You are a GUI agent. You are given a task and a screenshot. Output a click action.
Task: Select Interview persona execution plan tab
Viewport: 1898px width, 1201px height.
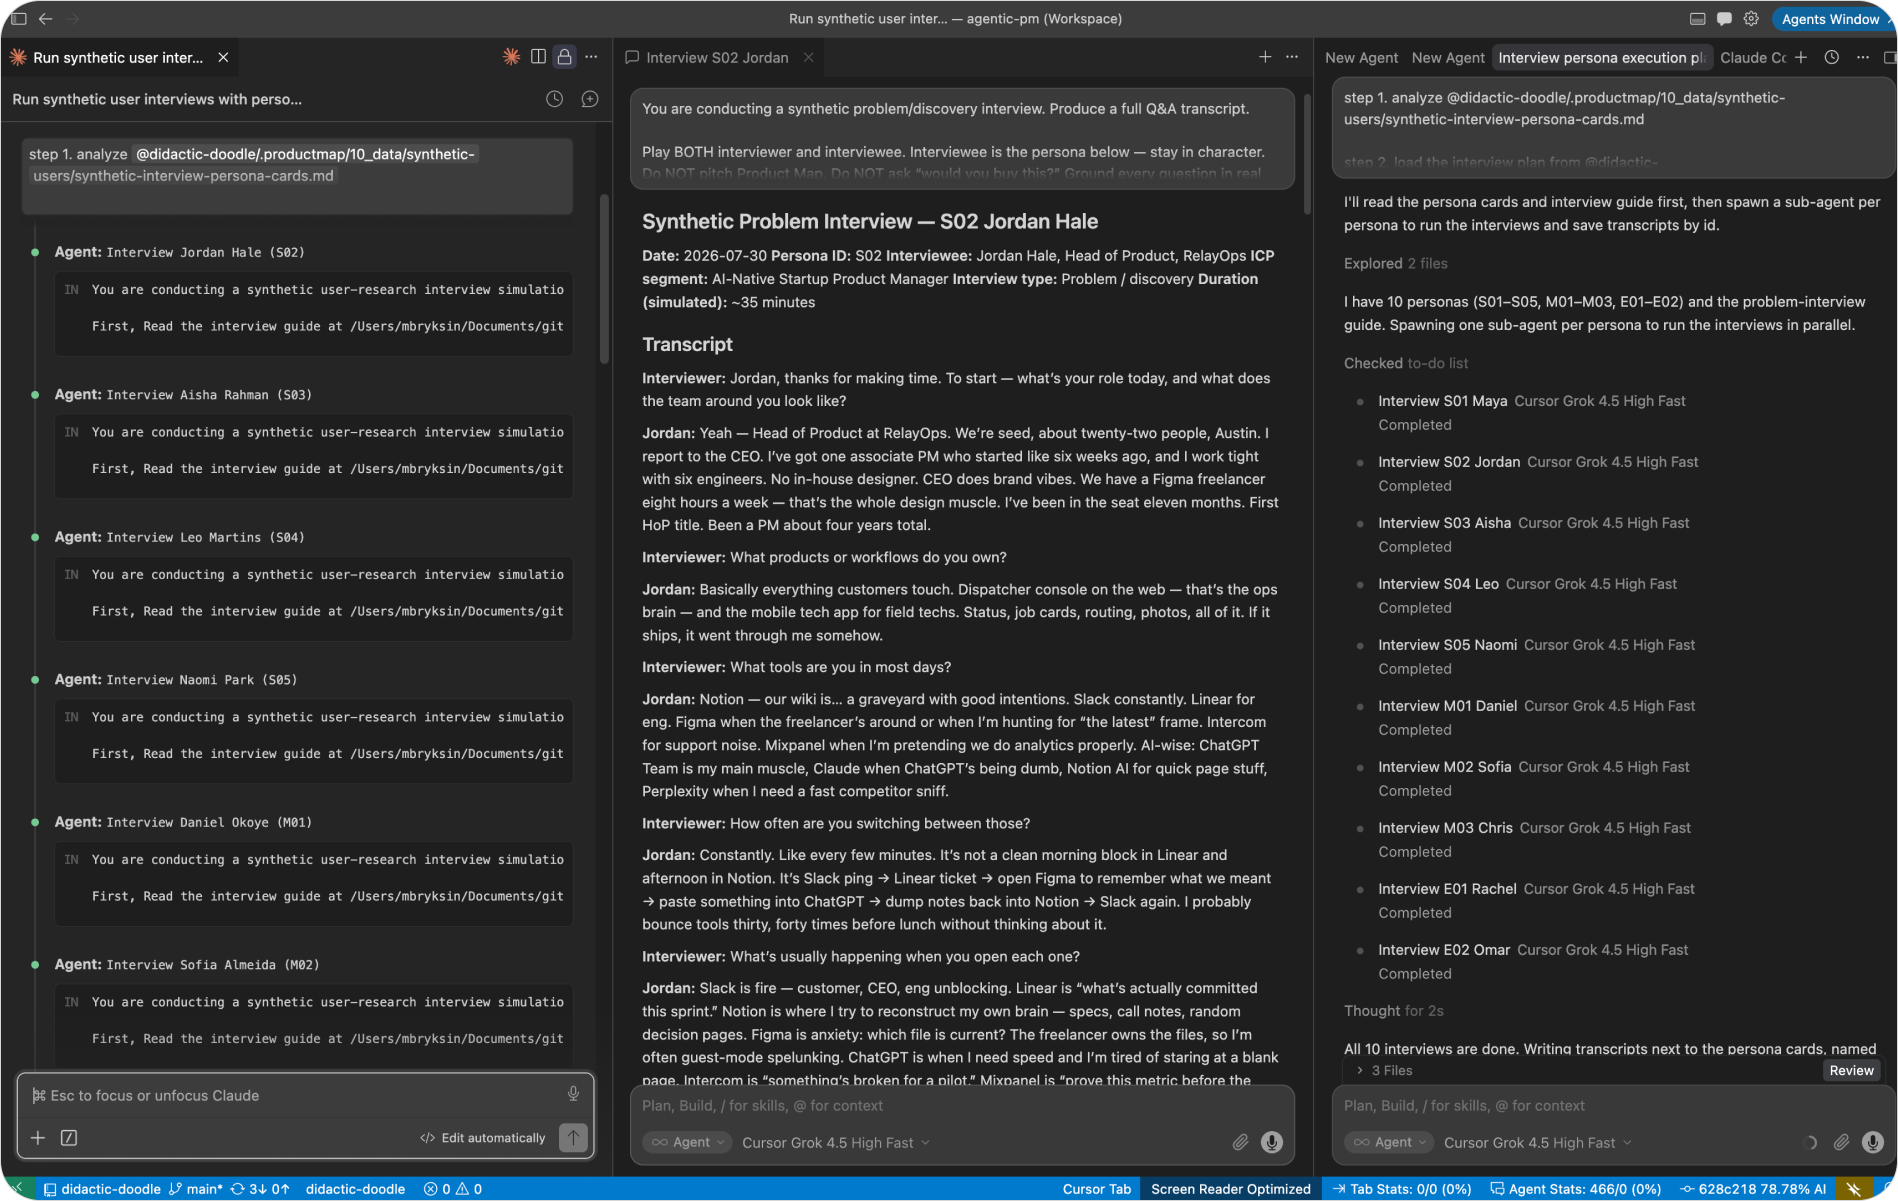pos(1602,57)
